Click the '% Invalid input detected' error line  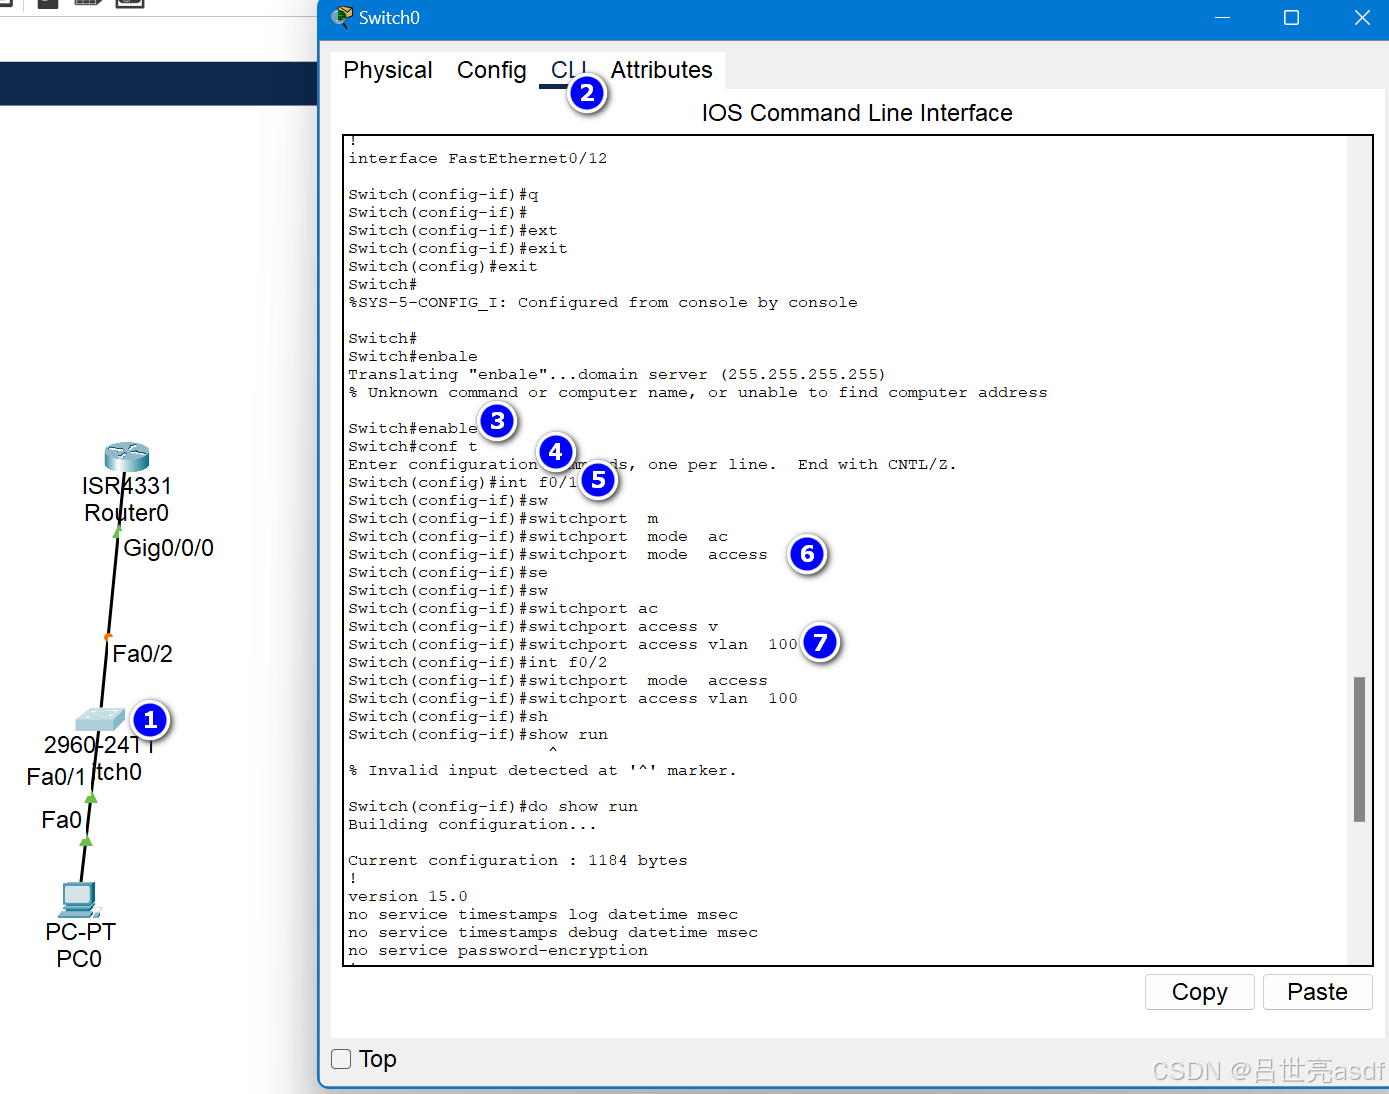(x=542, y=770)
